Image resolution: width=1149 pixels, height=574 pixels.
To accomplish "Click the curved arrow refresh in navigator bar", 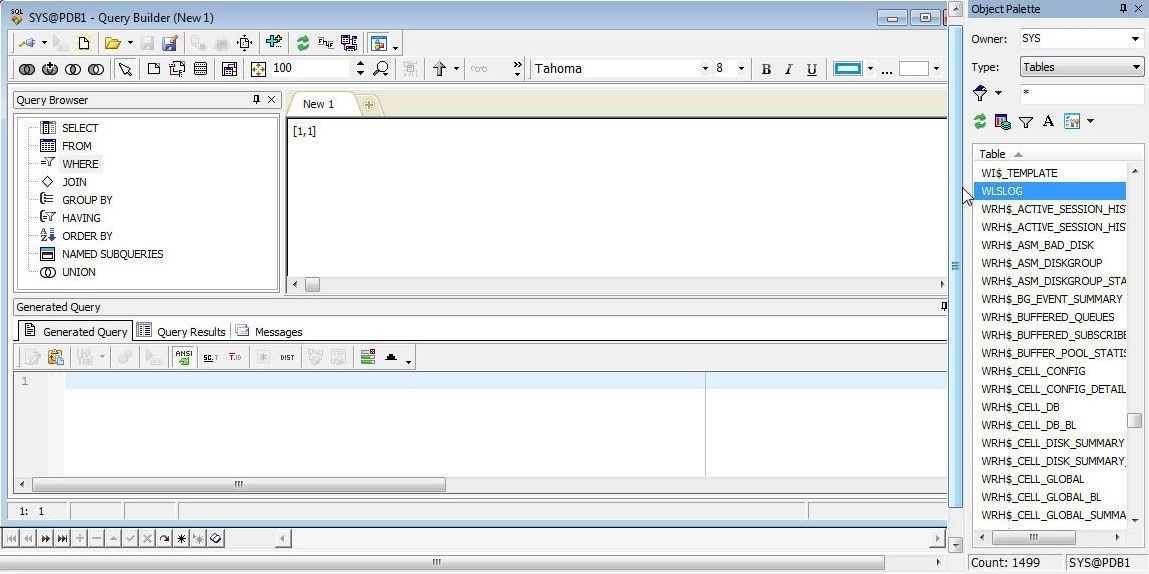I will (165, 539).
